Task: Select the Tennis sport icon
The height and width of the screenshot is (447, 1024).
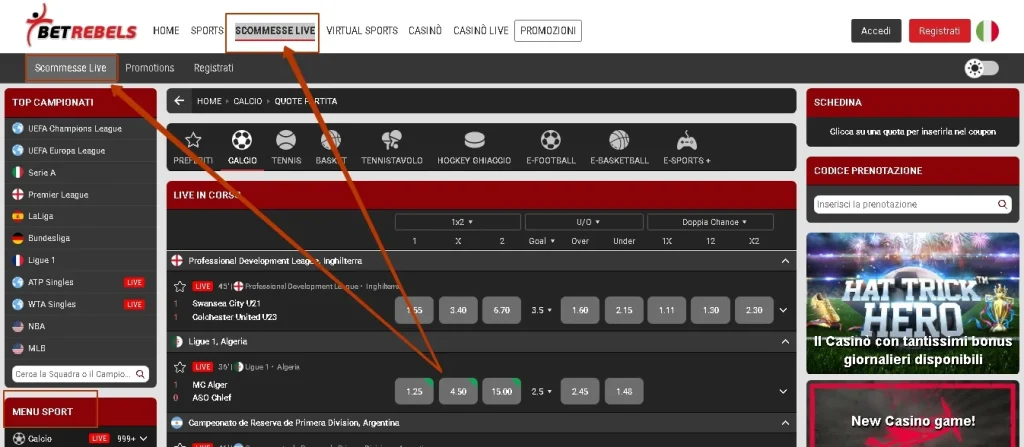Action: tap(286, 140)
